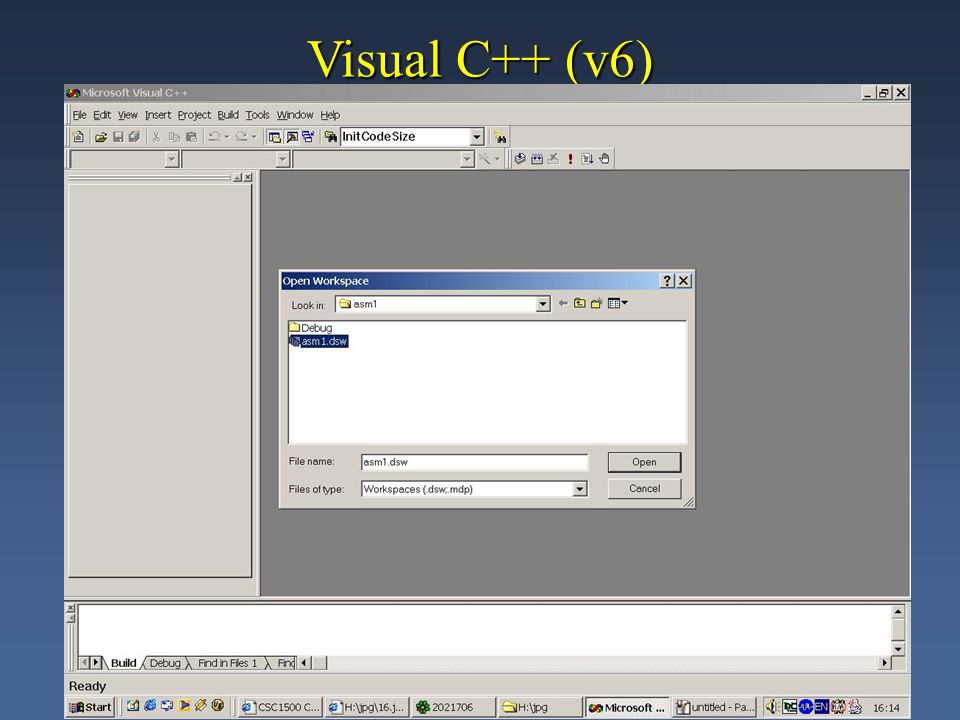Switch to untitled - Paint taskbar button

(714, 707)
